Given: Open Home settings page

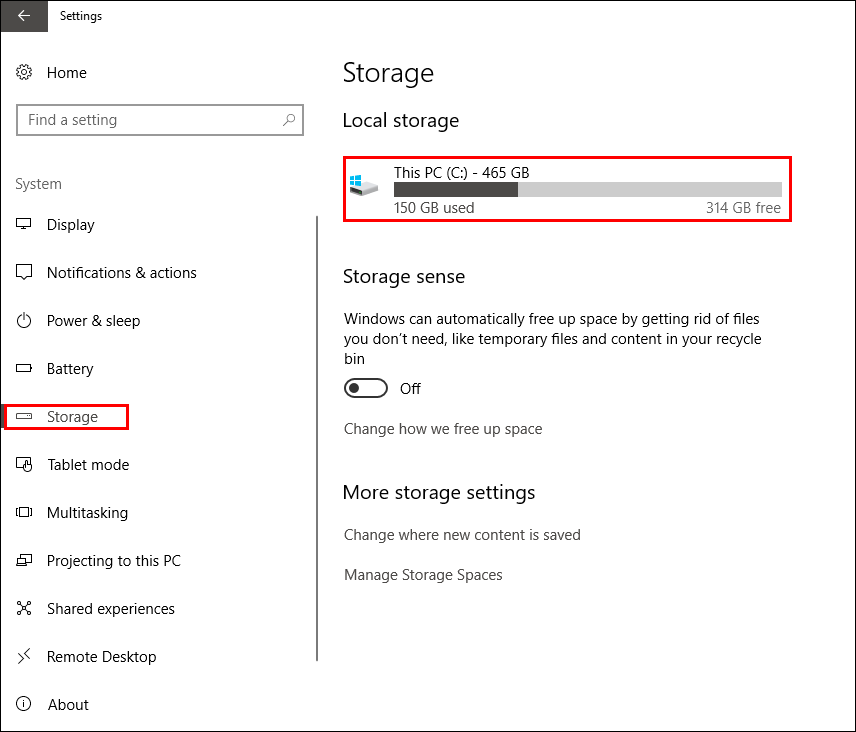Looking at the screenshot, I should [67, 73].
